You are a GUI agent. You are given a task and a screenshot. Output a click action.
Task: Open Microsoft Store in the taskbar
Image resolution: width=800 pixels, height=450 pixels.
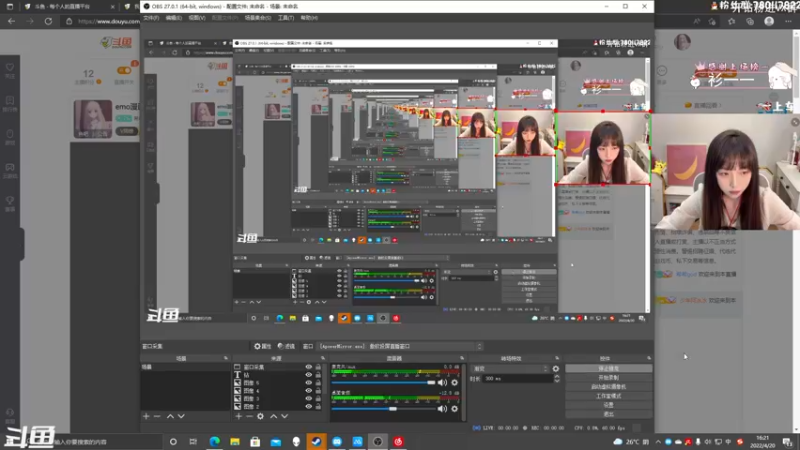[x=255, y=441]
